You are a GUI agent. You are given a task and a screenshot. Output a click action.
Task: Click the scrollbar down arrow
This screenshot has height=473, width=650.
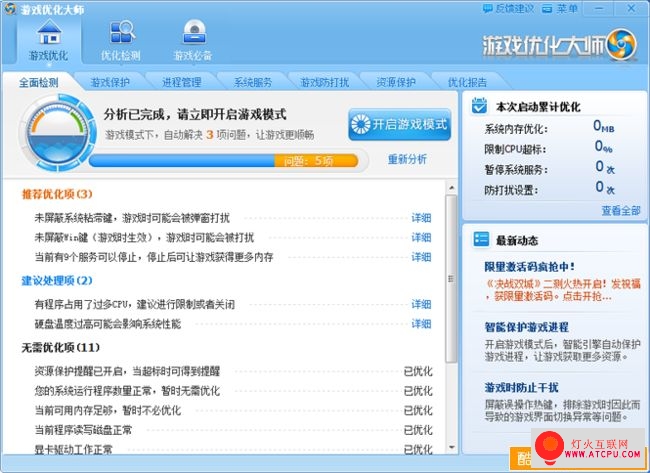pos(452,447)
